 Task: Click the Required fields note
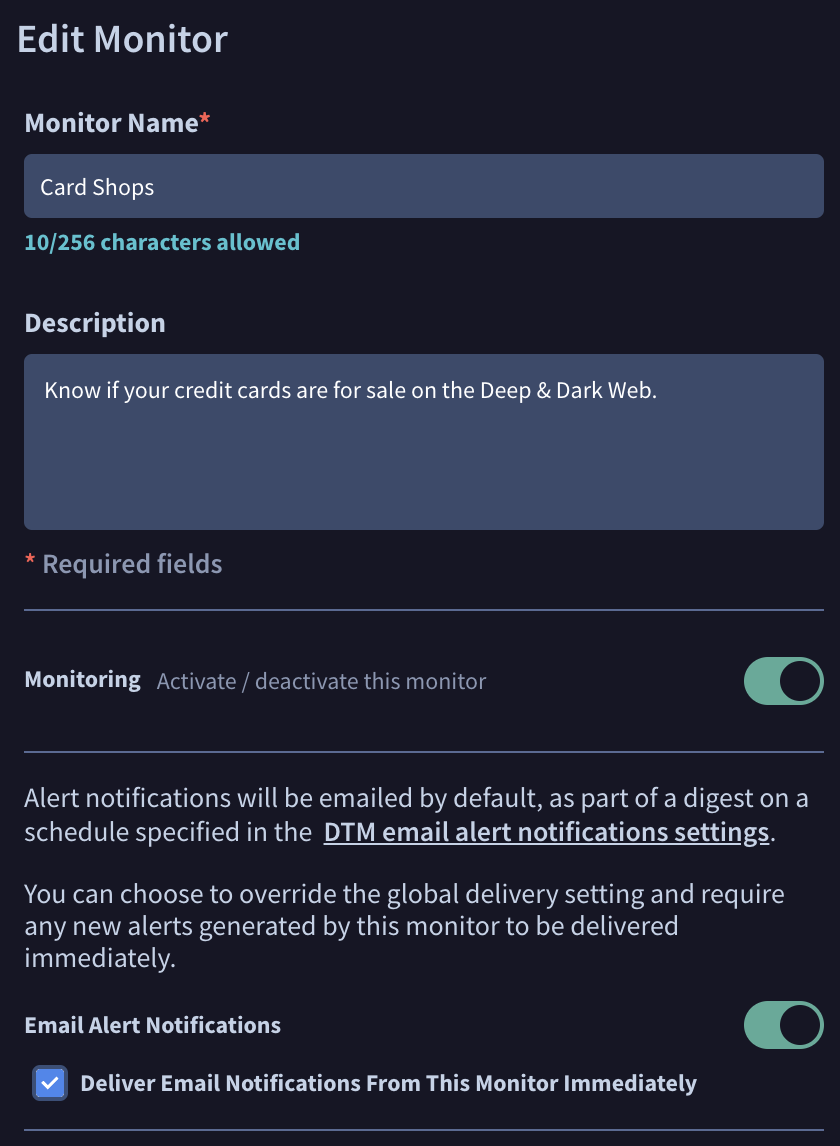coord(132,564)
